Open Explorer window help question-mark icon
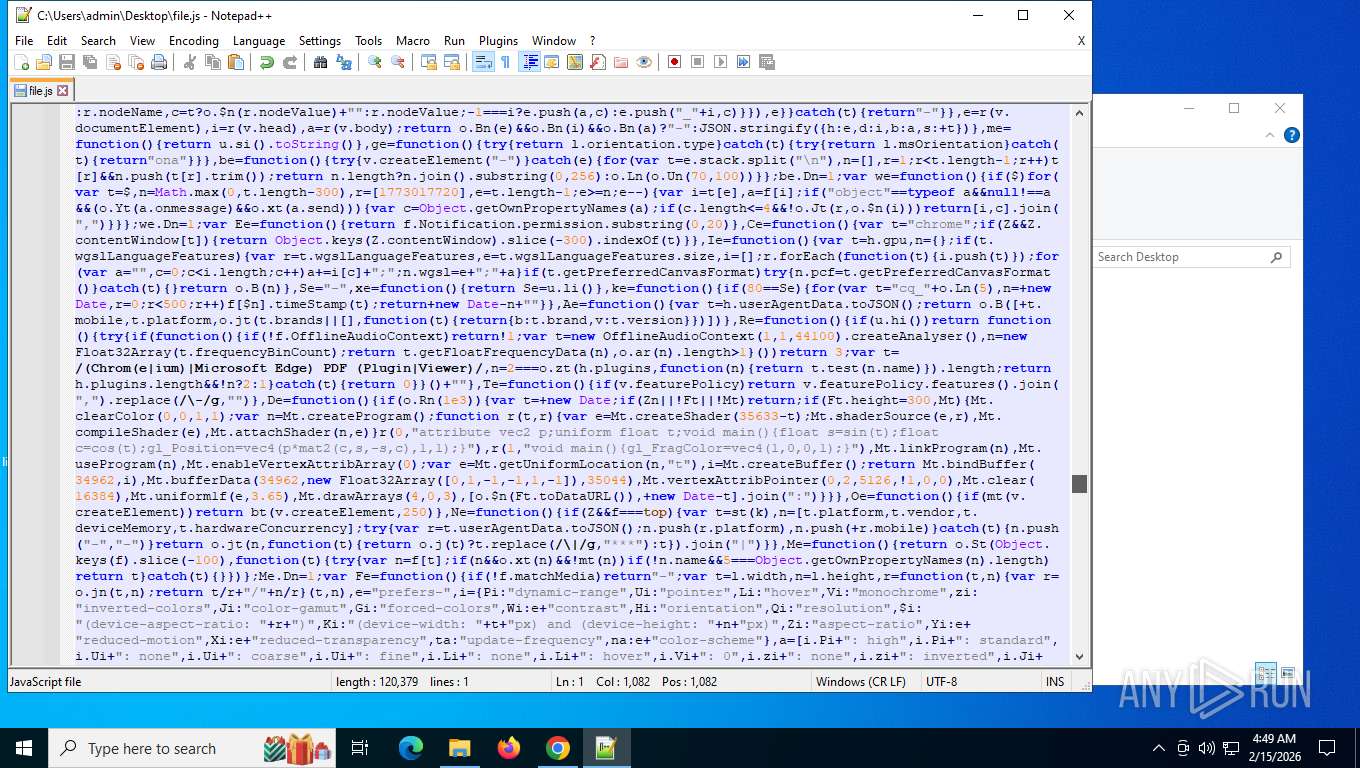Screen dimensions: 1360x768 (x=1291, y=135)
